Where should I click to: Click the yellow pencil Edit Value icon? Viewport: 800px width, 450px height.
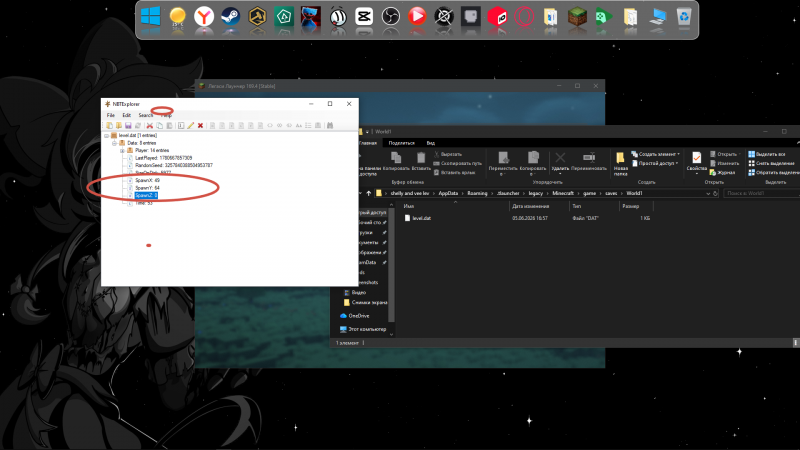pos(190,126)
